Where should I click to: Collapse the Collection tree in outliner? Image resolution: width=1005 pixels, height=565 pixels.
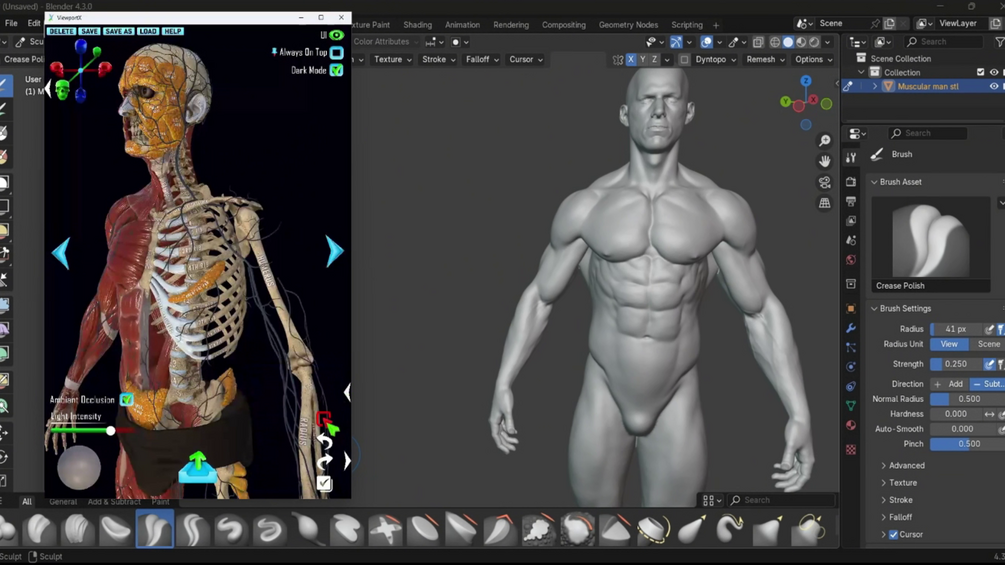(861, 72)
